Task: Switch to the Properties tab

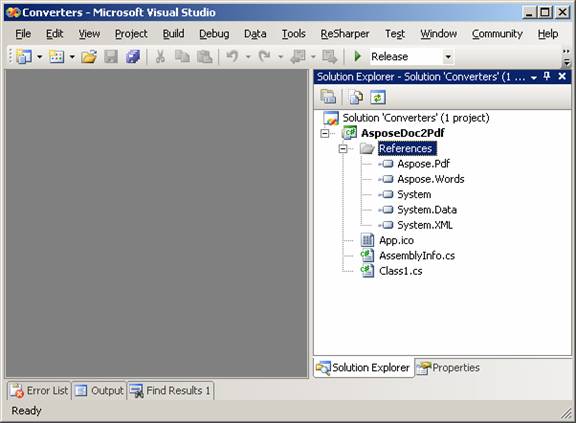Action: pos(448,368)
